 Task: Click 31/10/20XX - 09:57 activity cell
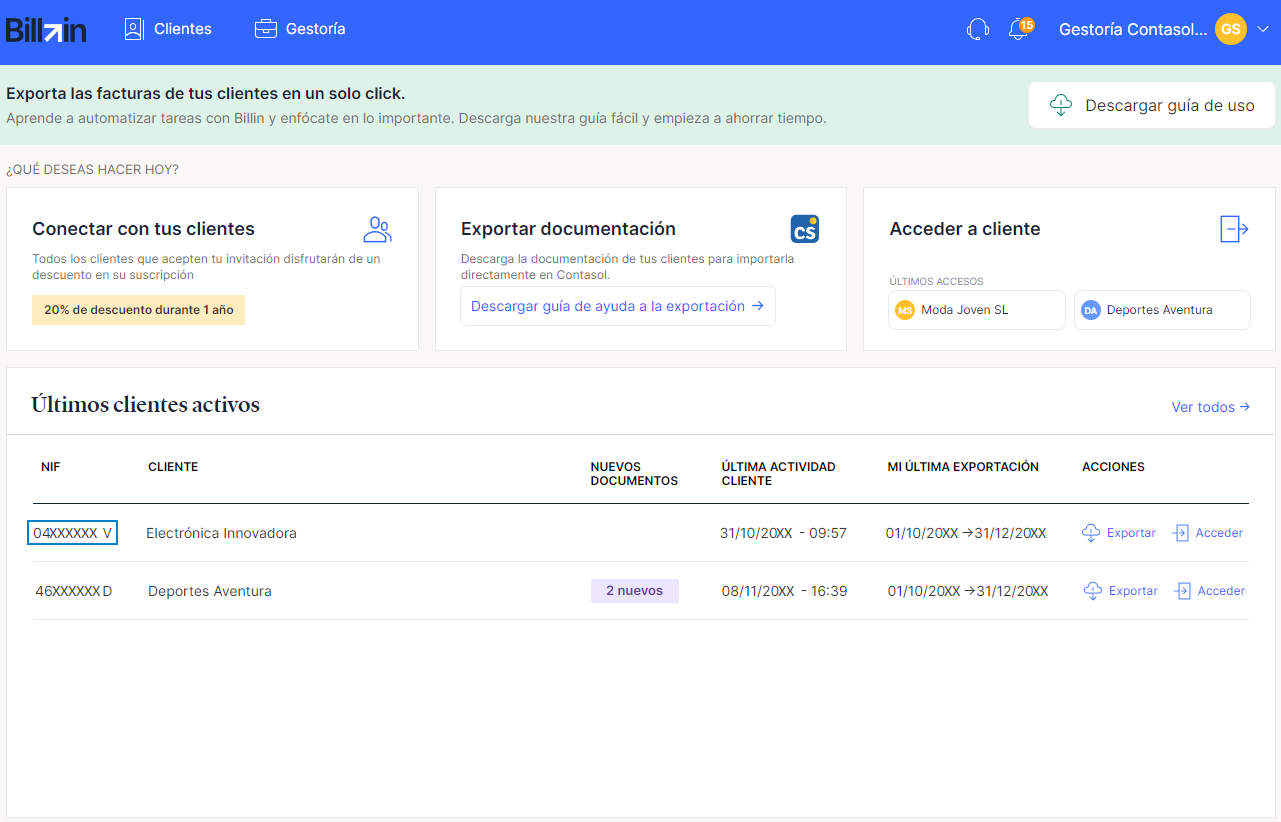783,533
